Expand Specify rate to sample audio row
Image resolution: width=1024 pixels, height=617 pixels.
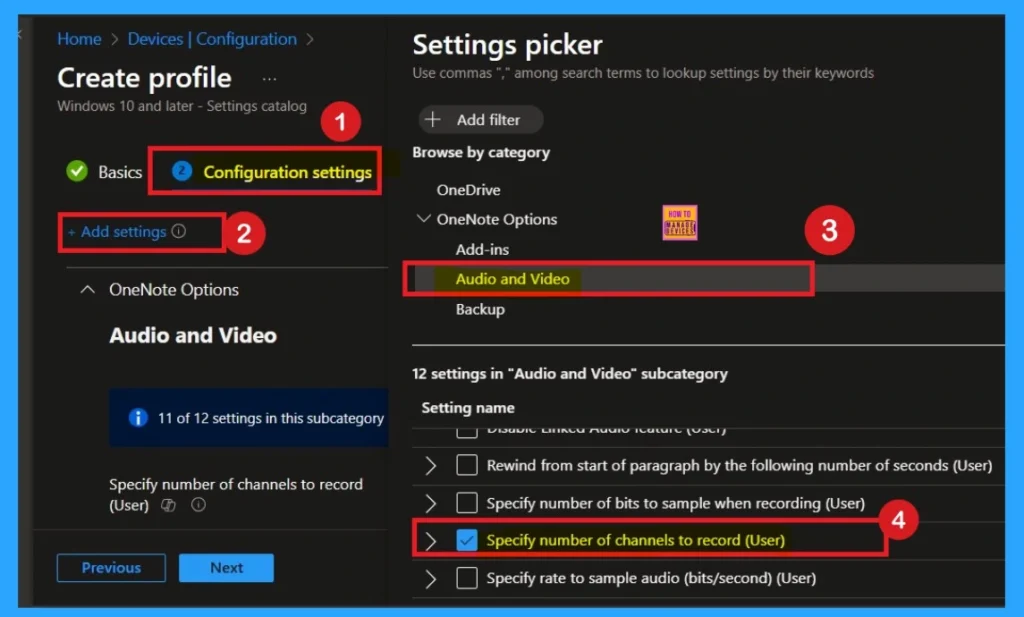pyautogui.click(x=430, y=578)
